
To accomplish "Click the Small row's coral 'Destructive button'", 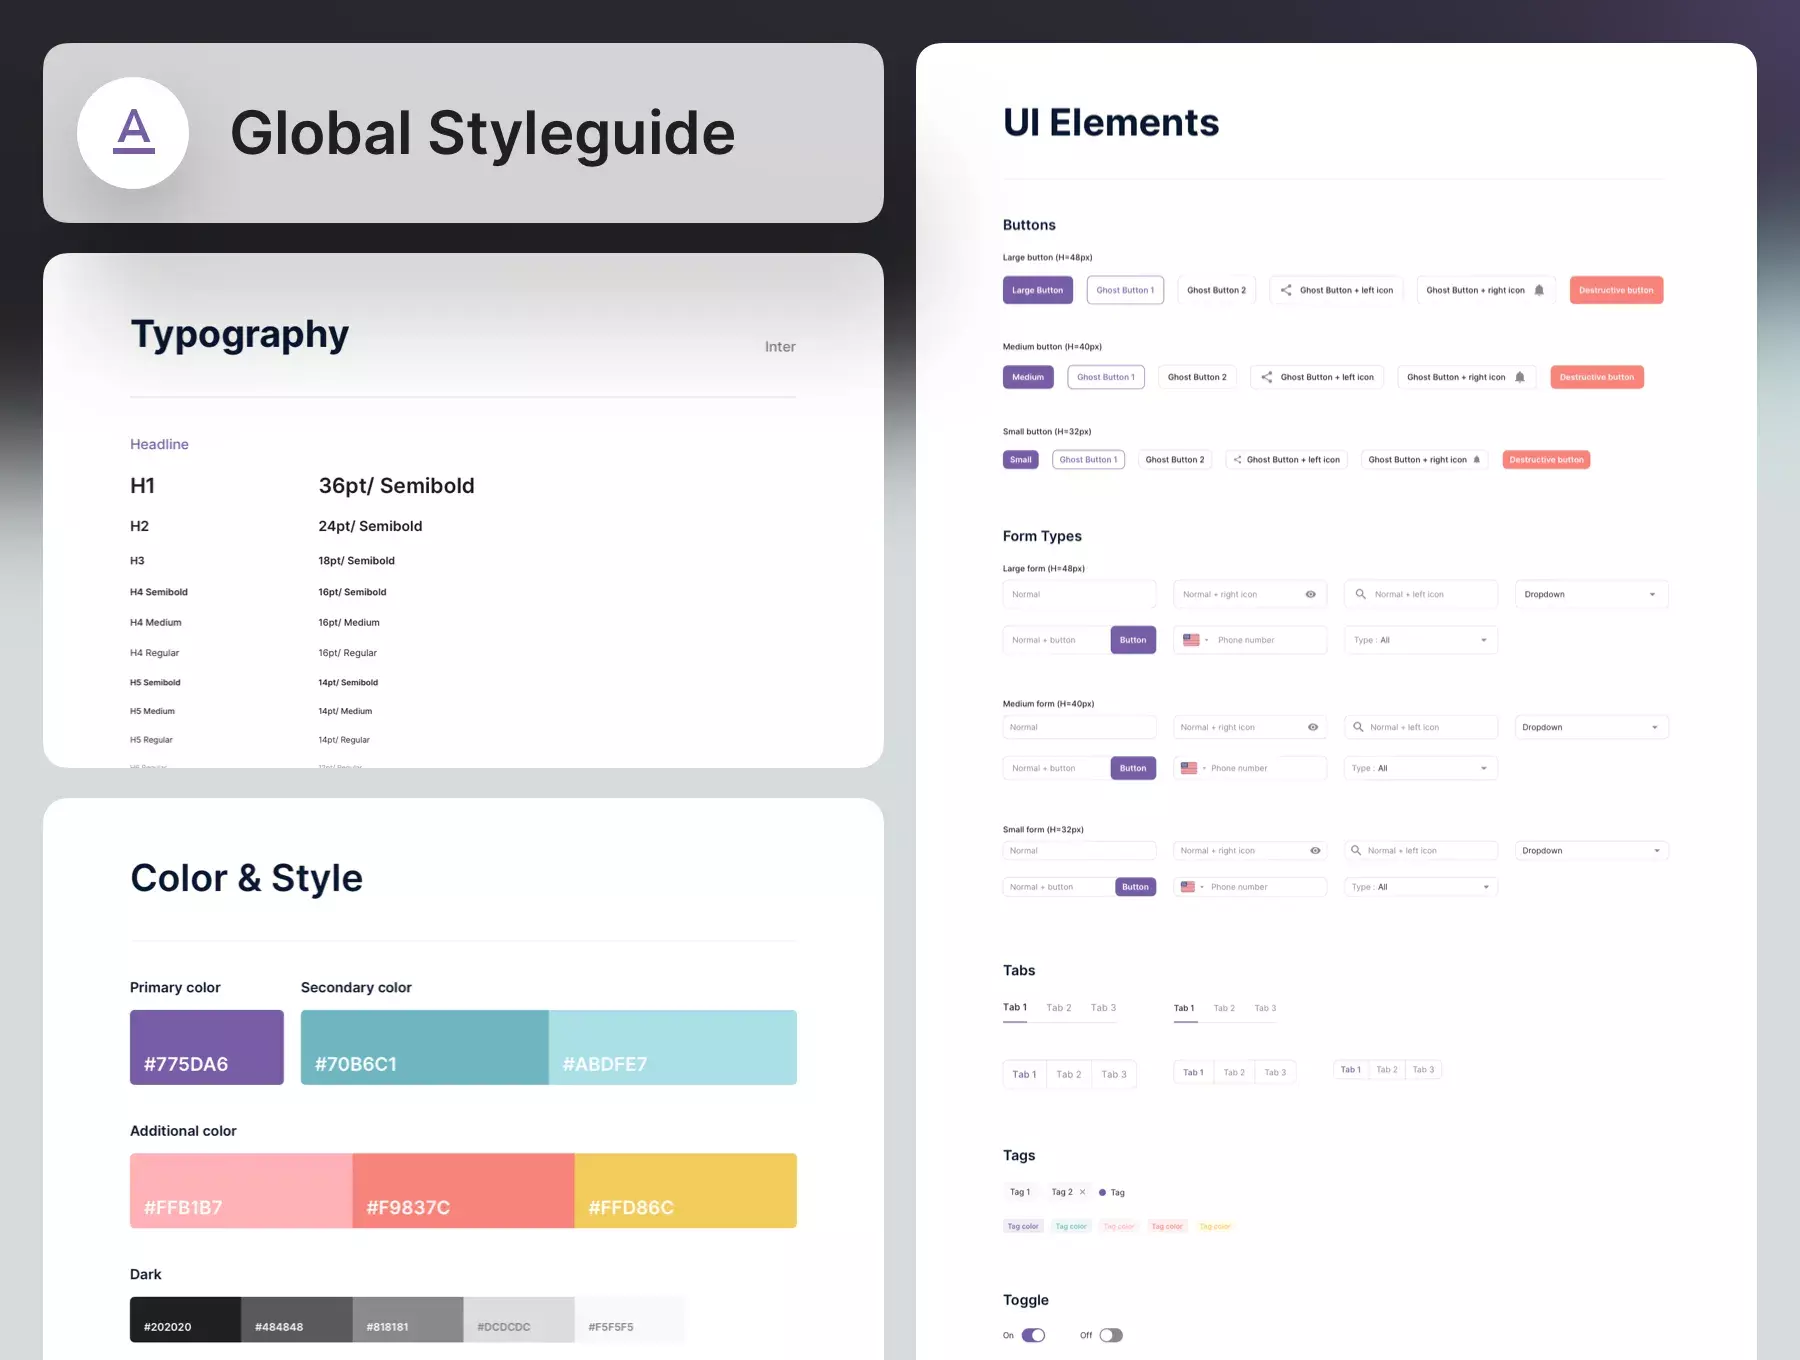I will pos(1546,460).
